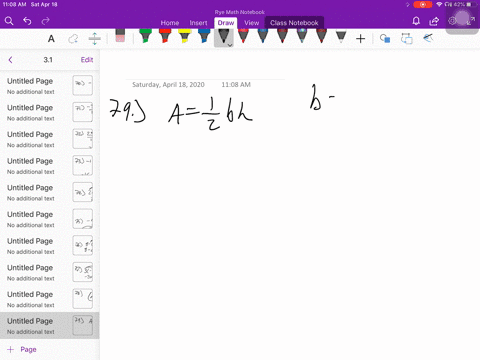
Task: Open the Class Notebook tab
Action: pyautogui.click(x=294, y=23)
